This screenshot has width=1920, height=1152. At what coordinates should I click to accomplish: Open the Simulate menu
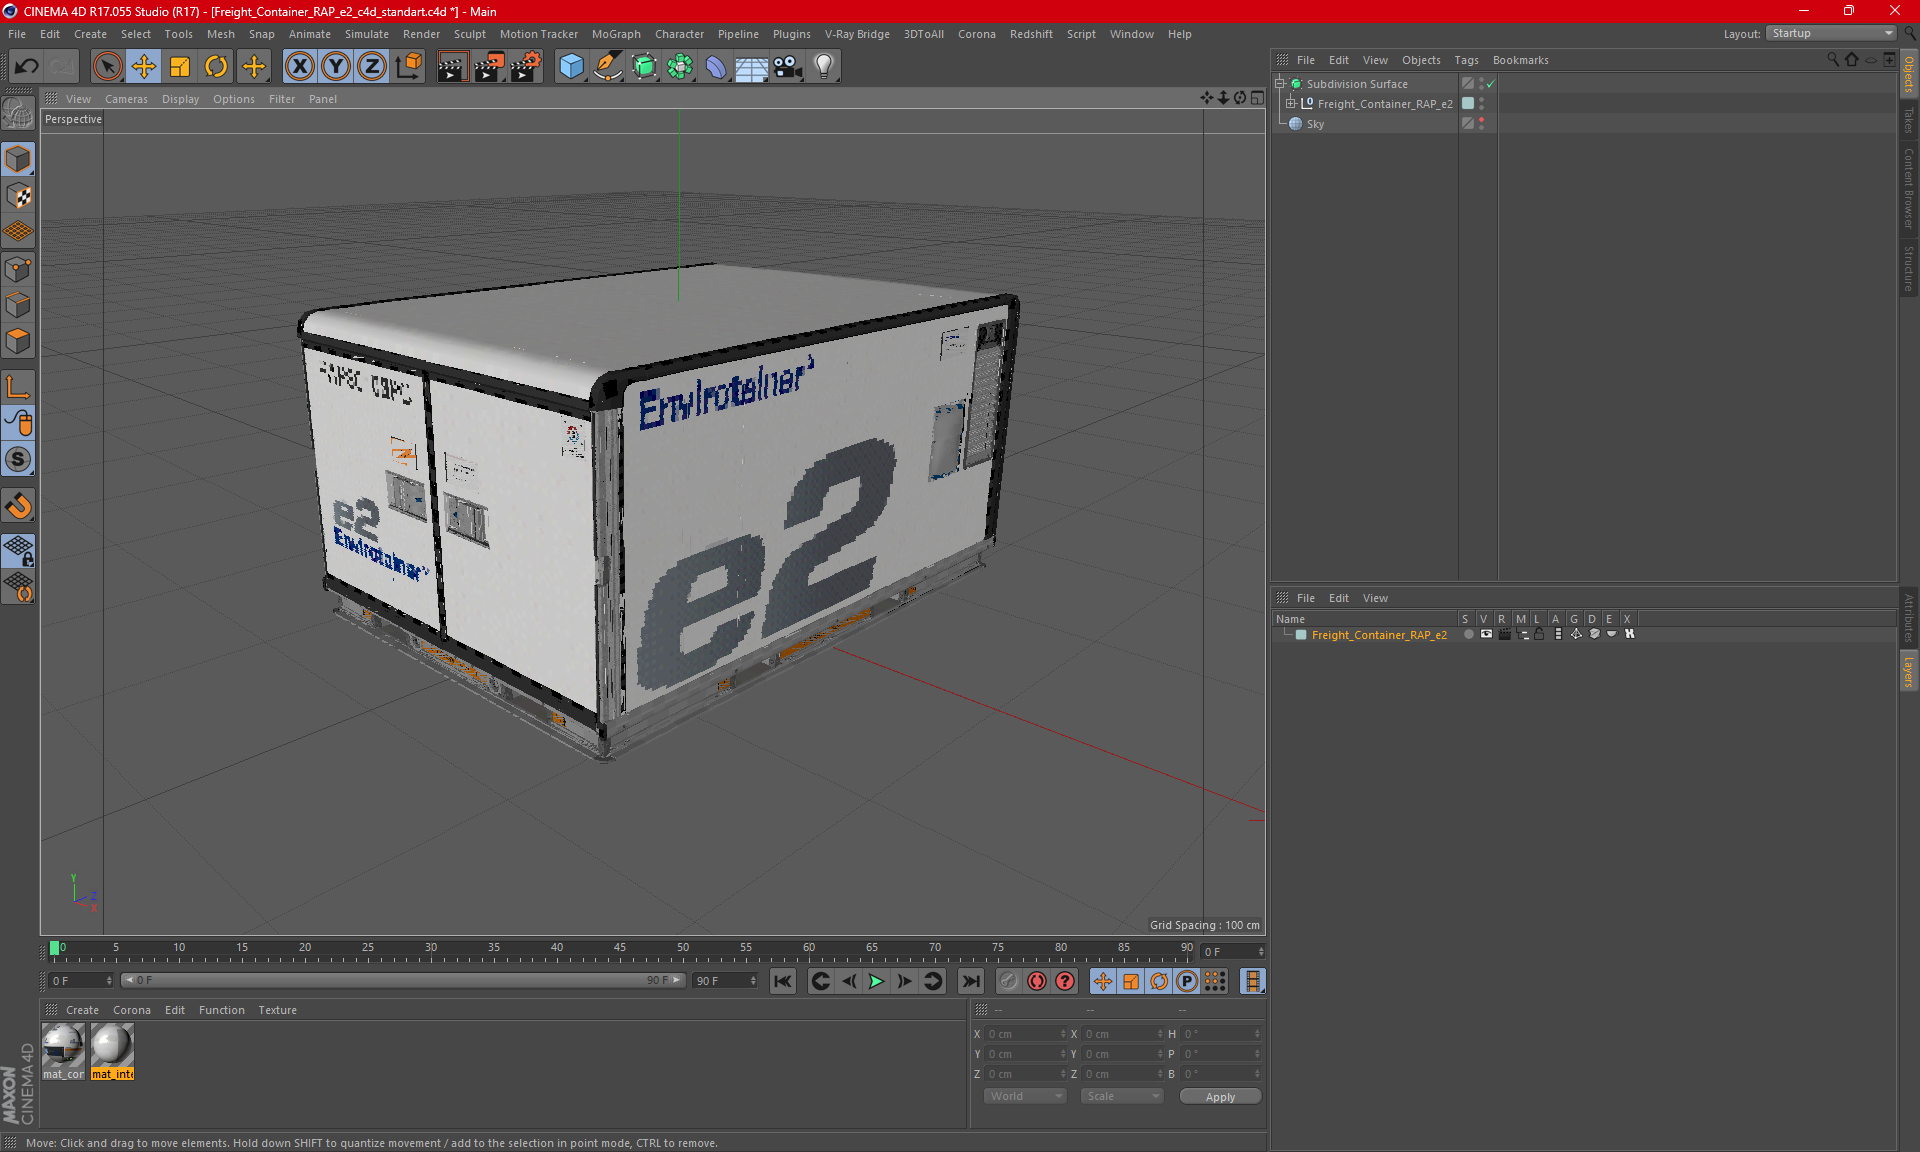pyautogui.click(x=366, y=34)
